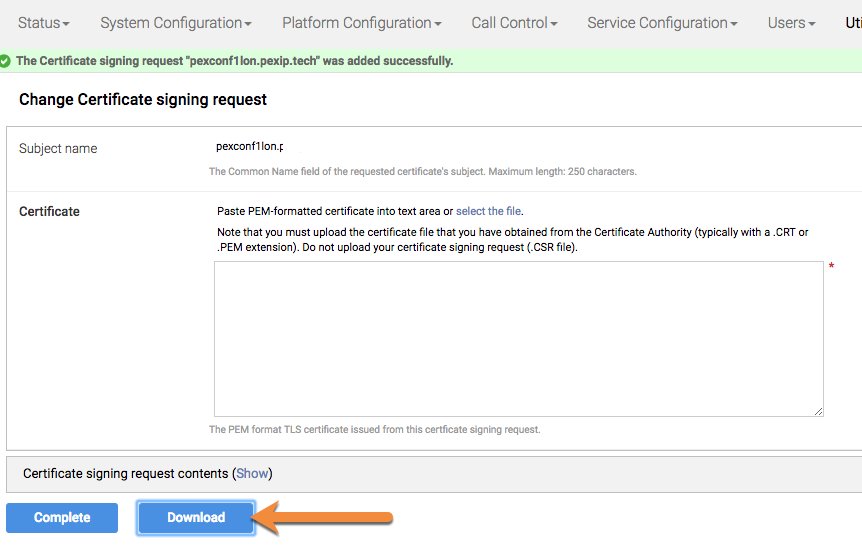
Task: Grab the text area resize handle
Action: click(818, 411)
